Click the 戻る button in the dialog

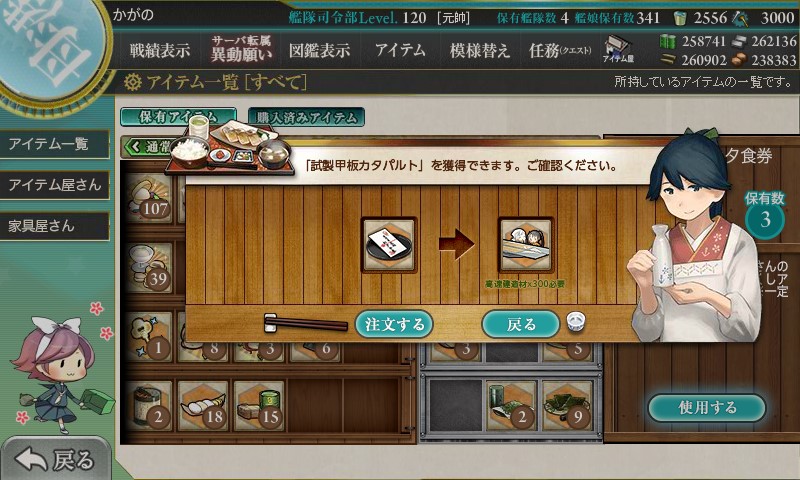click(520, 324)
